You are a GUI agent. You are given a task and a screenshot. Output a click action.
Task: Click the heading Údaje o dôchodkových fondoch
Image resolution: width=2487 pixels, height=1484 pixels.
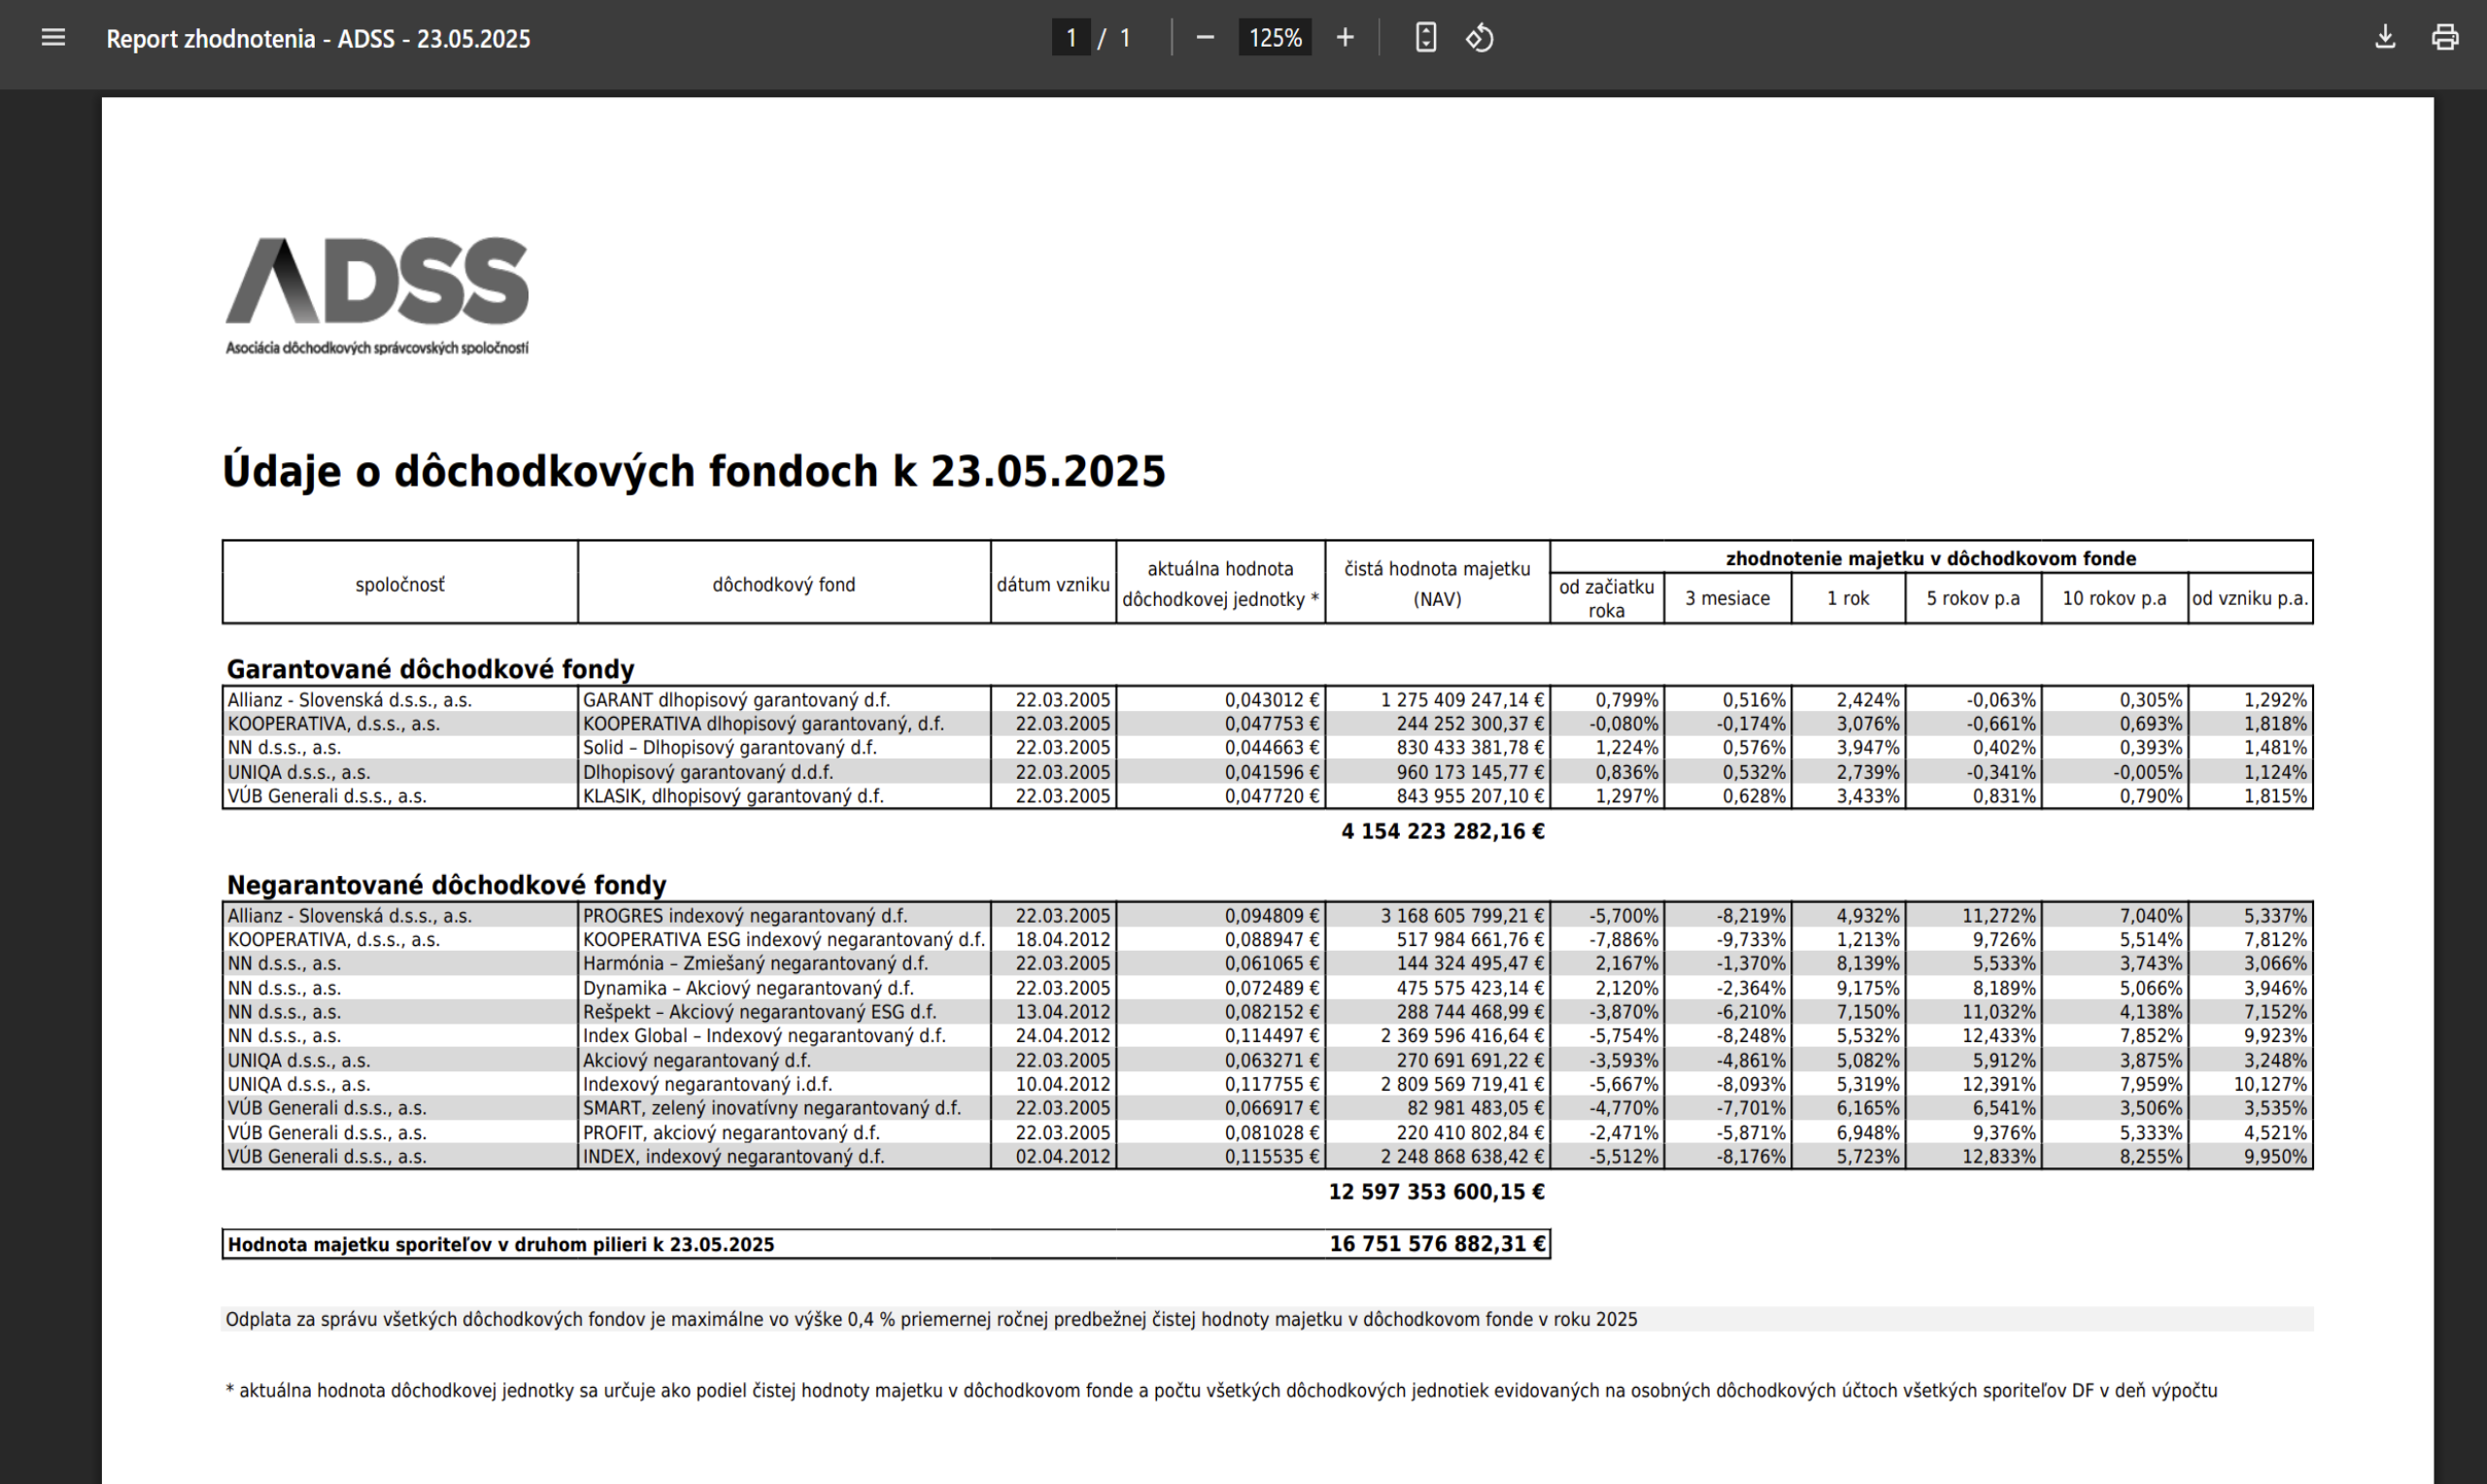(694, 471)
